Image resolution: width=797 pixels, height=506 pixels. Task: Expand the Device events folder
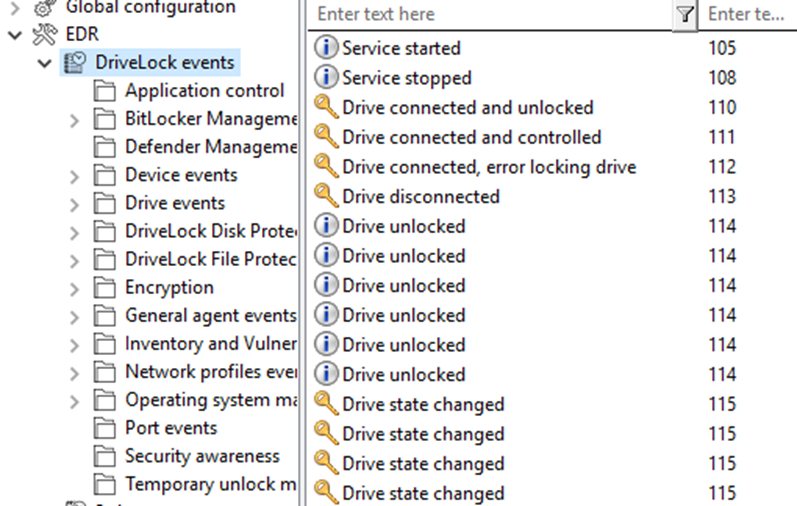click(x=74, y=176)
